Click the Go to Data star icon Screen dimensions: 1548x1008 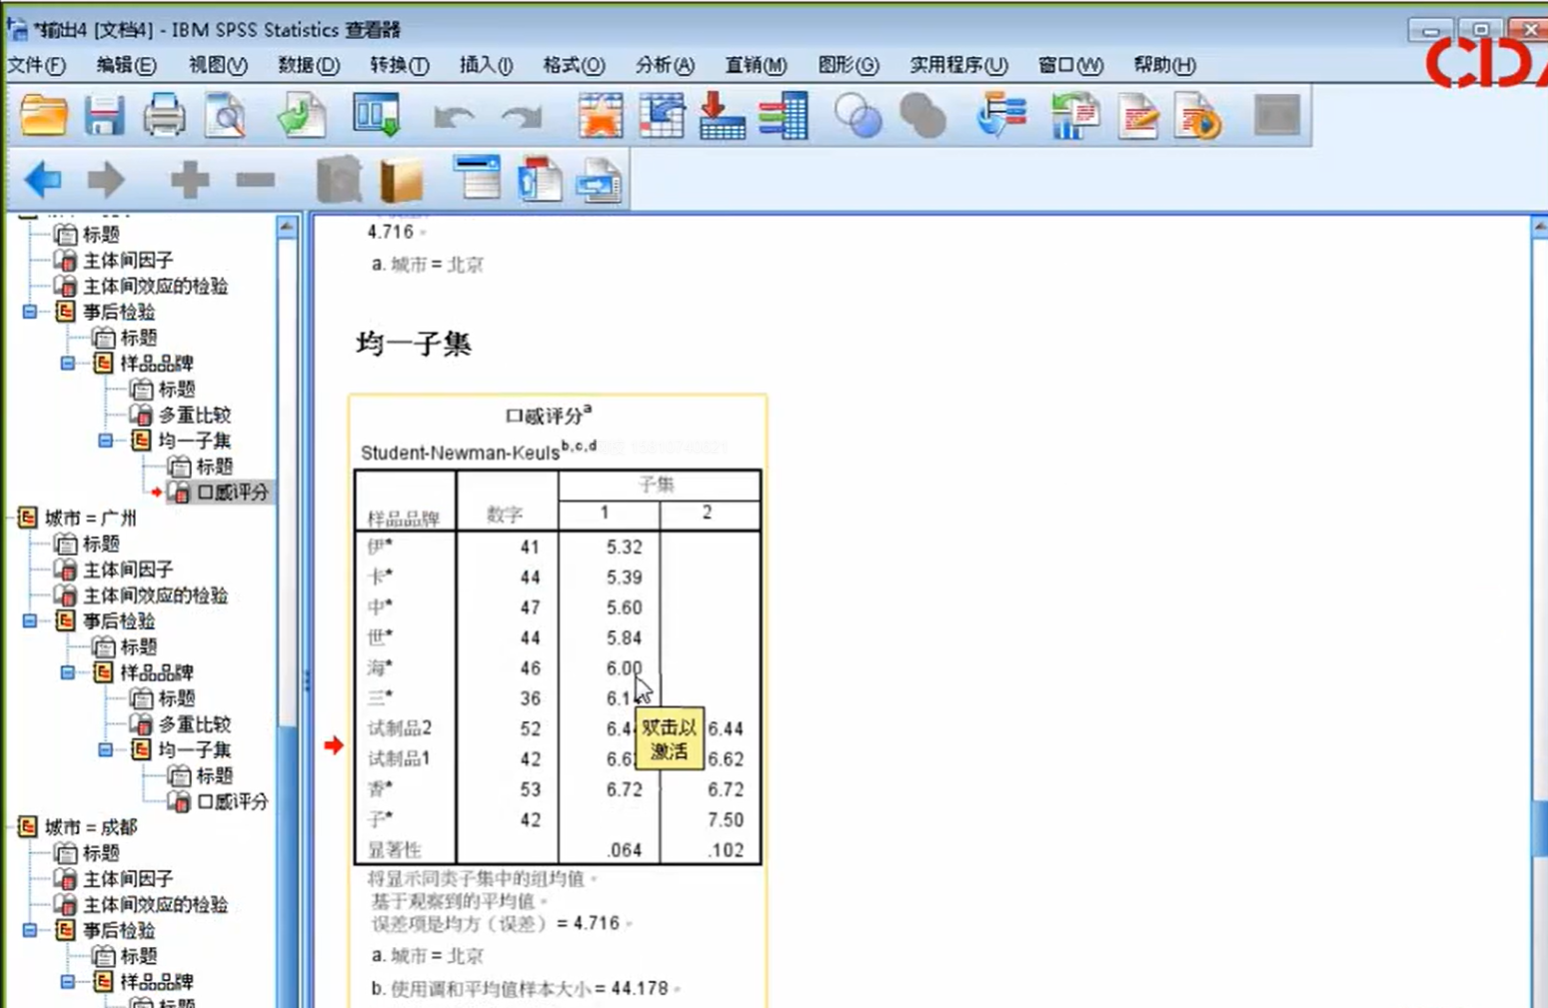(600, 116)
